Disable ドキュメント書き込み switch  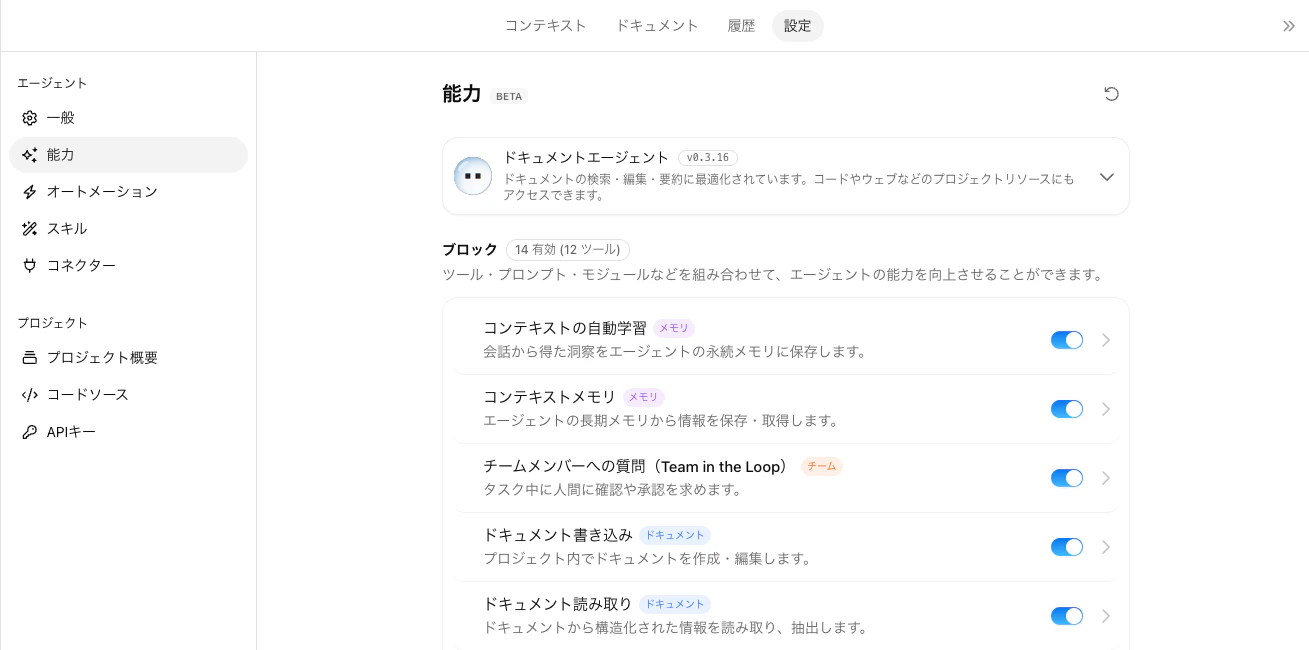1067,547
